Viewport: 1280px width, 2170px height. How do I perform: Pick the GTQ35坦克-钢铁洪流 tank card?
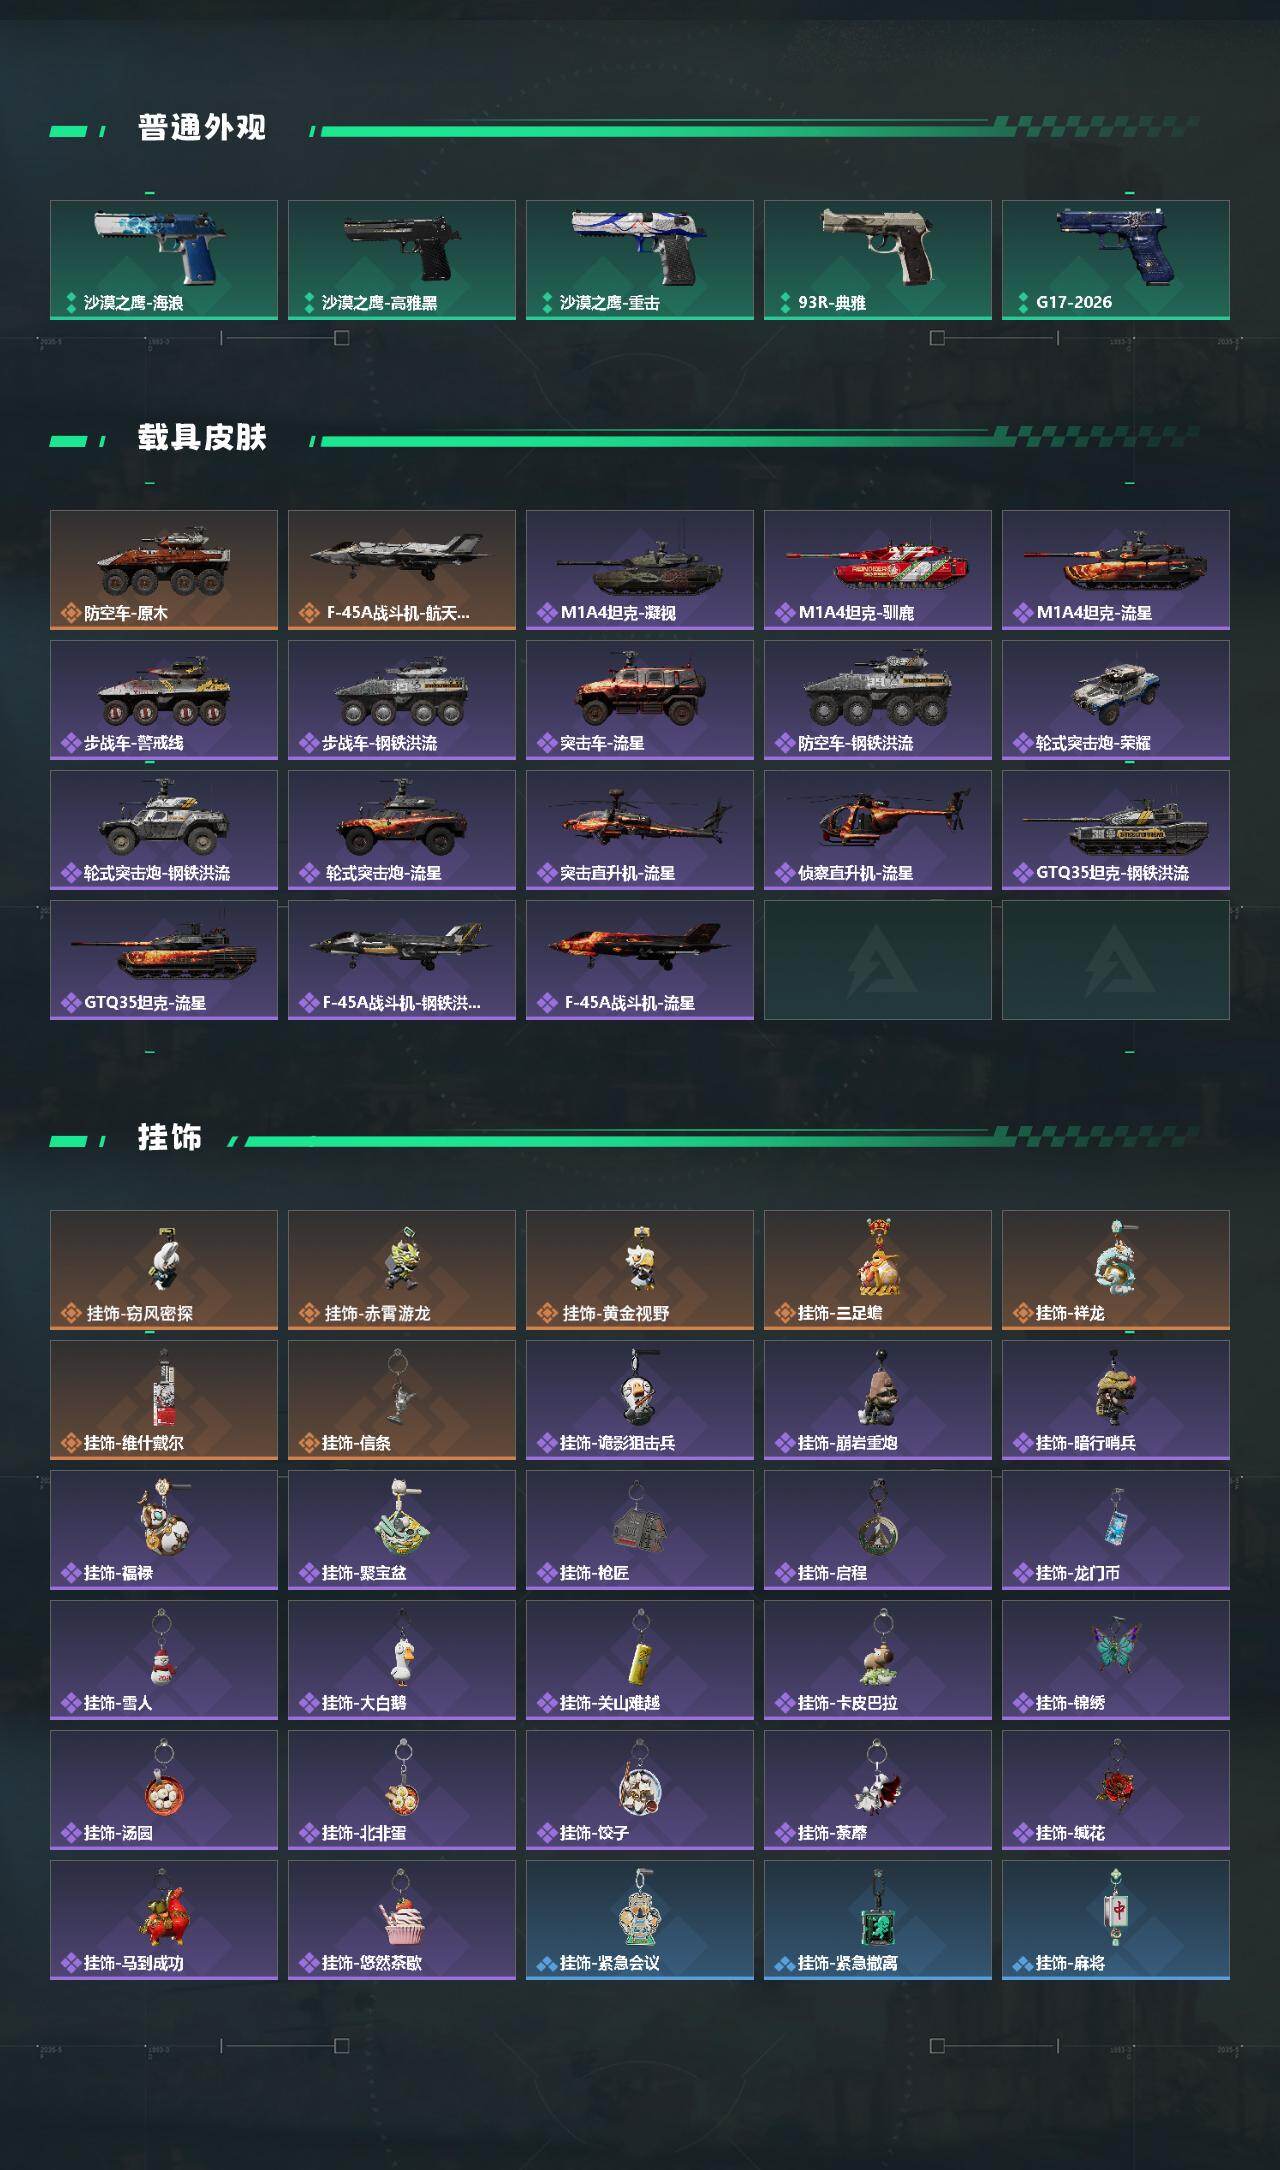pyautogui.click(x=1116, y=830)
